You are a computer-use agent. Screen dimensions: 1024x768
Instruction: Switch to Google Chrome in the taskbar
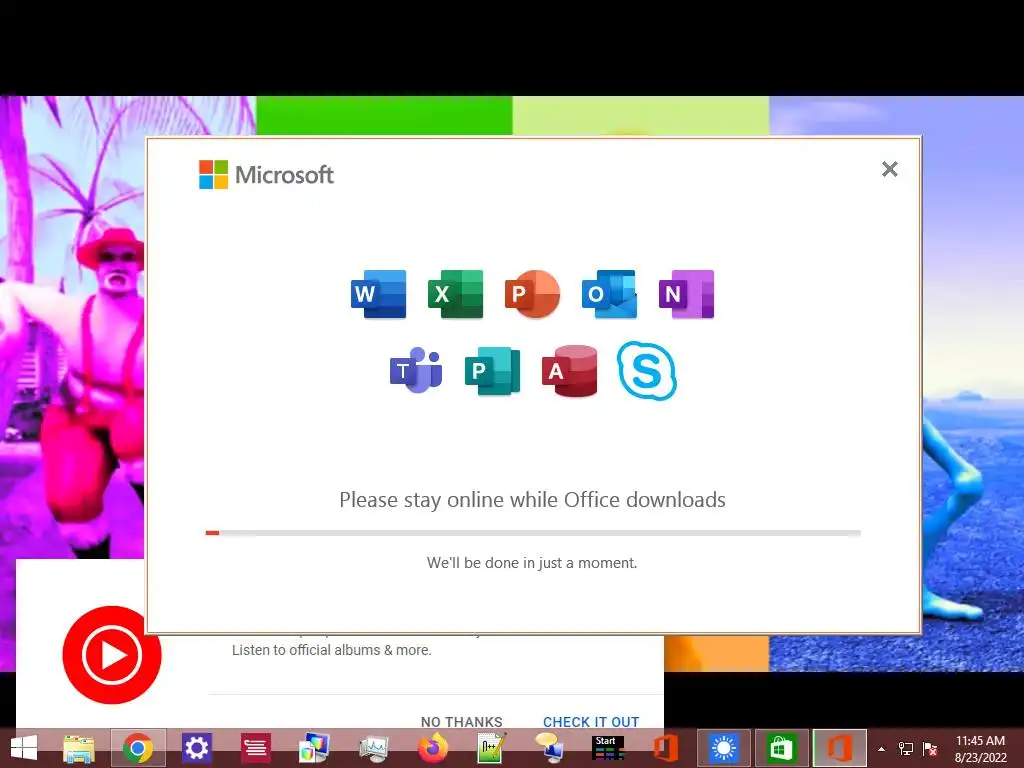(x=138, y=748)
